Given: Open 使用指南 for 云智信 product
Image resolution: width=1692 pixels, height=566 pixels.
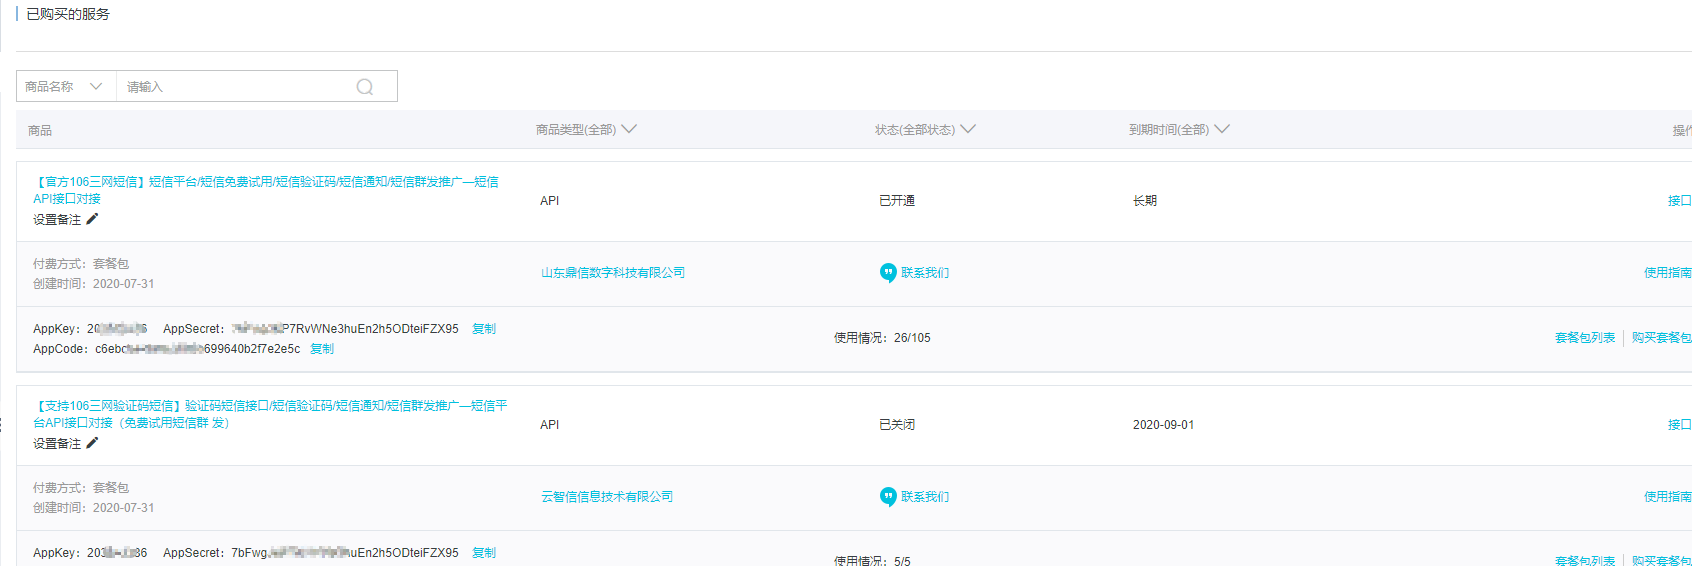Looking at the screenshot, I should coord(1668,497).
